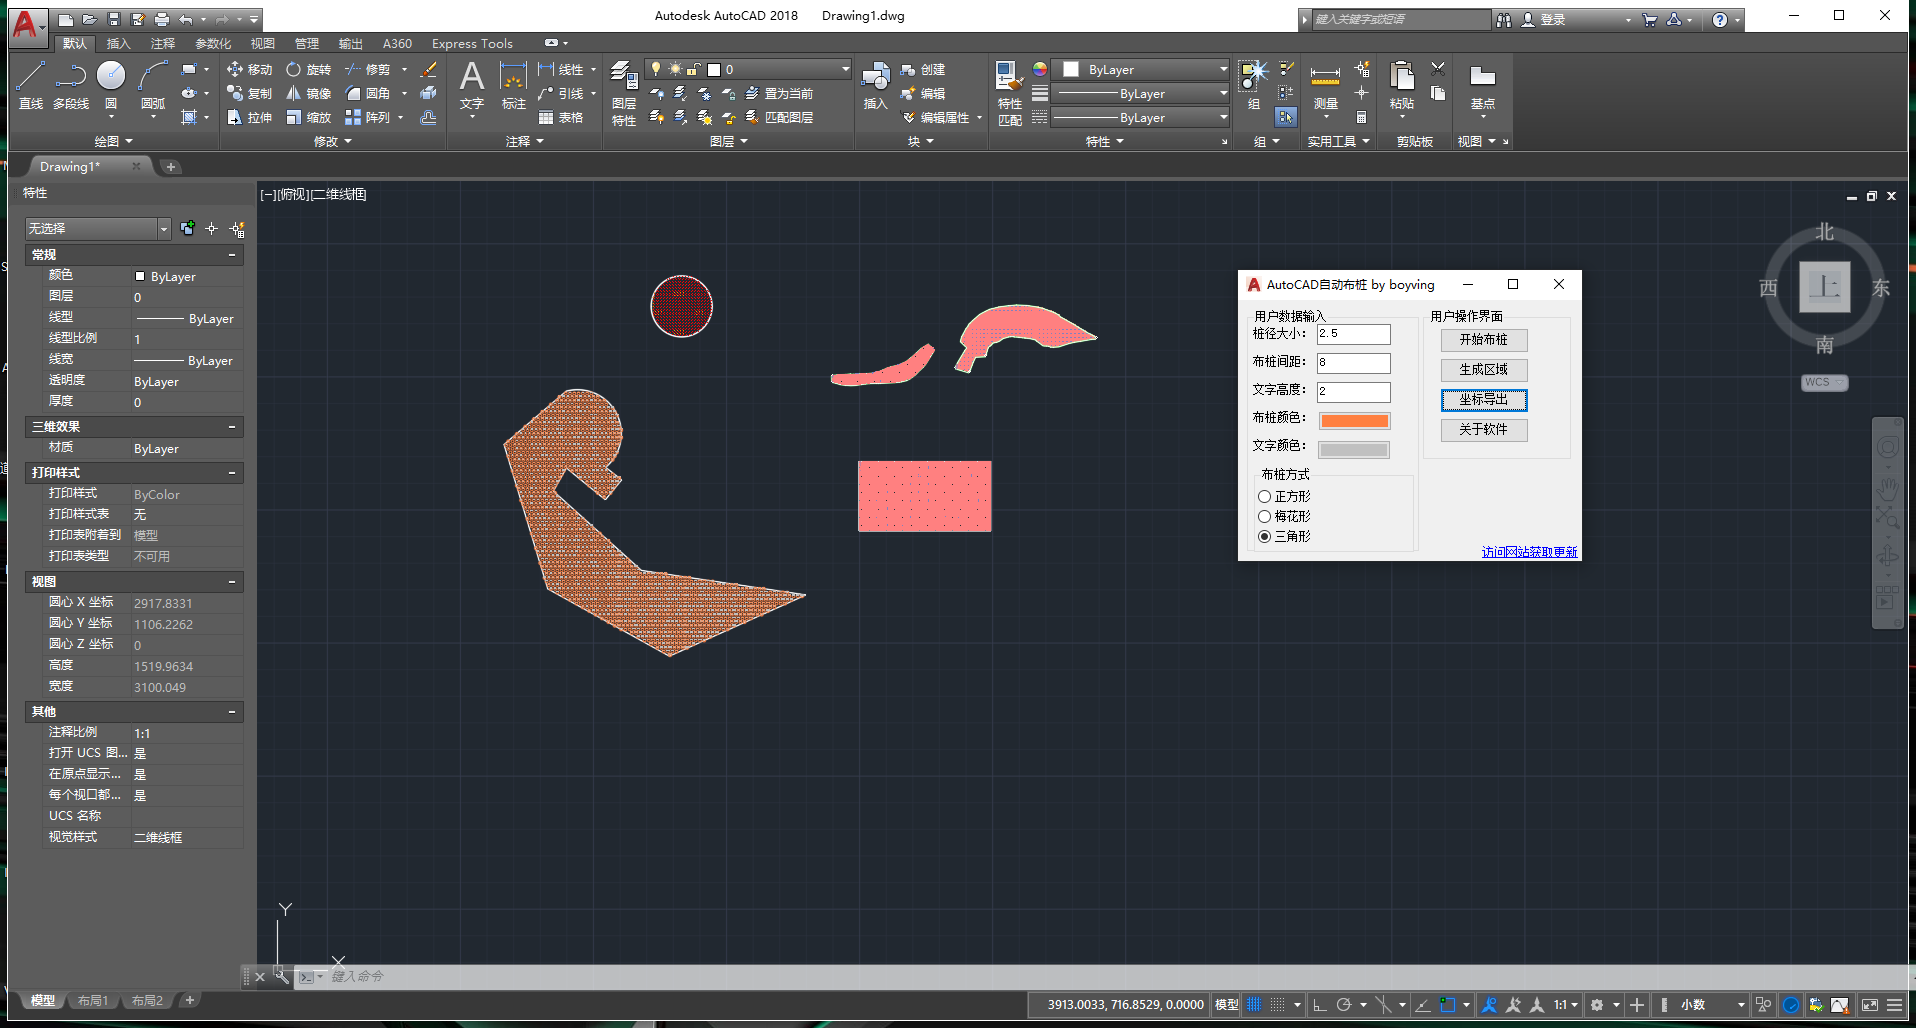Choose the 梅花形 pile layout
Image resolution: width=1916 pixels, height=1028 pixels.
point(1265,517)
